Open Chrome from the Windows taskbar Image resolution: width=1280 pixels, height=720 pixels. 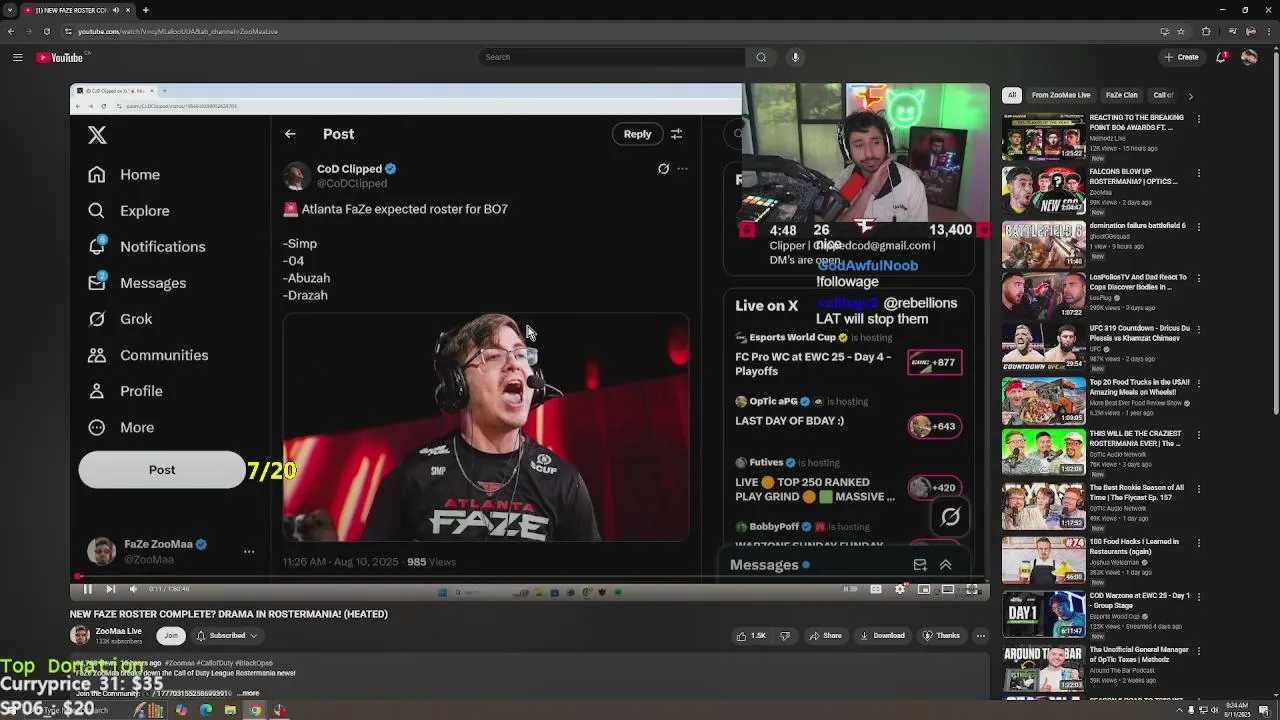[x=255, y=711]
